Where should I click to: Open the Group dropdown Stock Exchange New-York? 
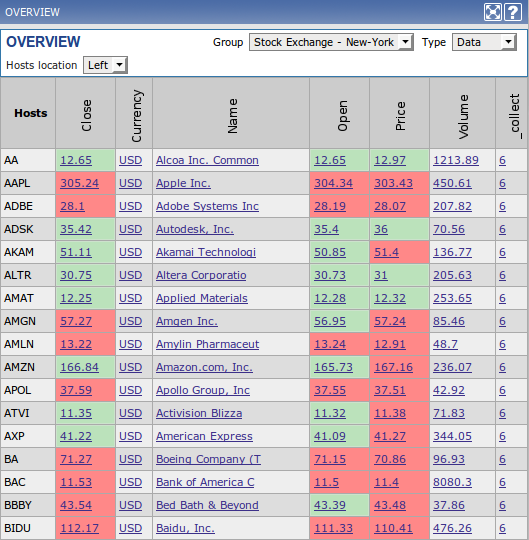tap(331, 42)
